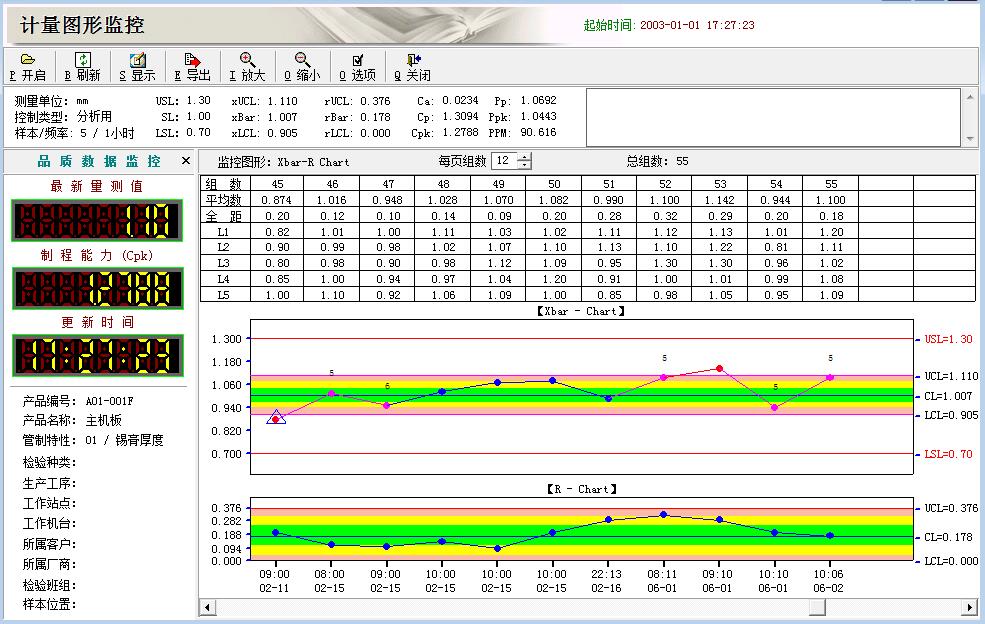This screenshot has width=985, height=624.
Task: Close the 品质数据监控 side panel
Action: coord(185,161)
